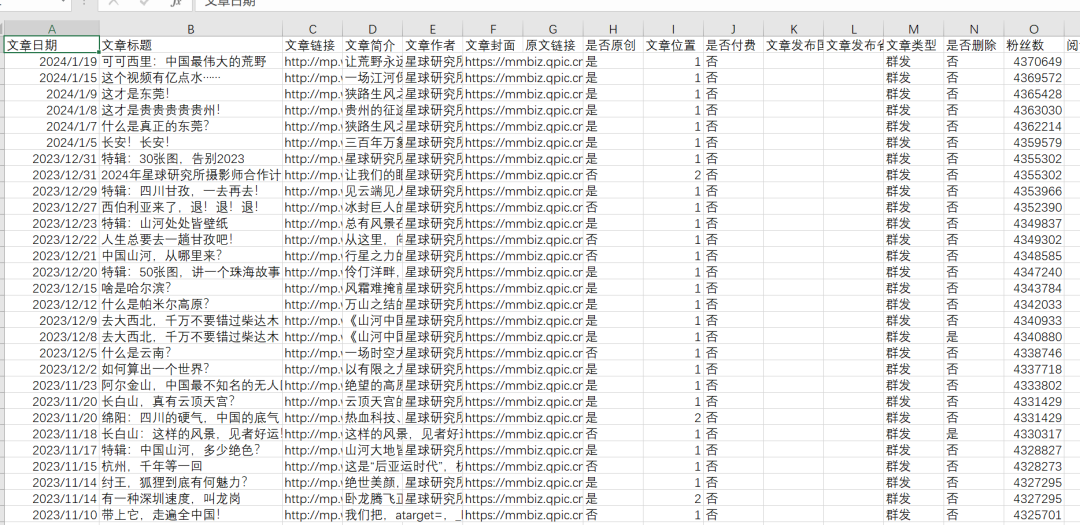Click the 粉丝数 header cell
The height and width of the screenshot is (525, 1080).
click(1035, 45)
